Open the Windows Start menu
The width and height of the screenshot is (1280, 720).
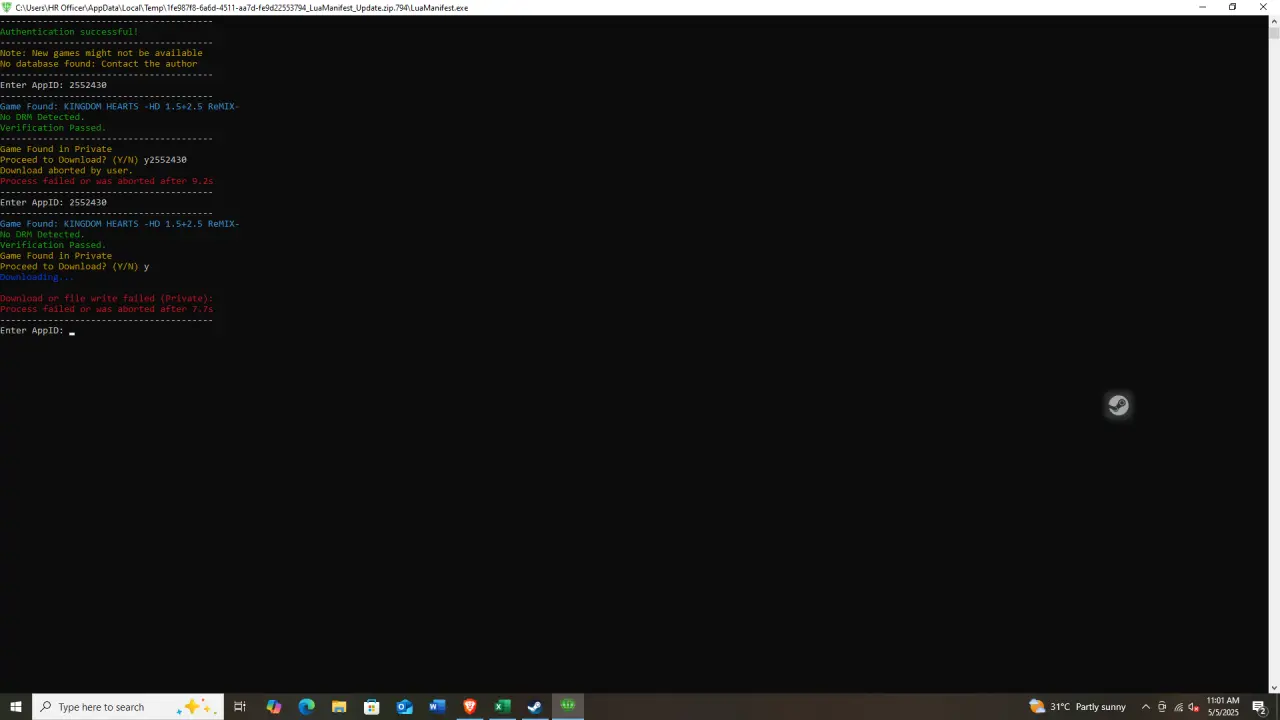[16, 707]
